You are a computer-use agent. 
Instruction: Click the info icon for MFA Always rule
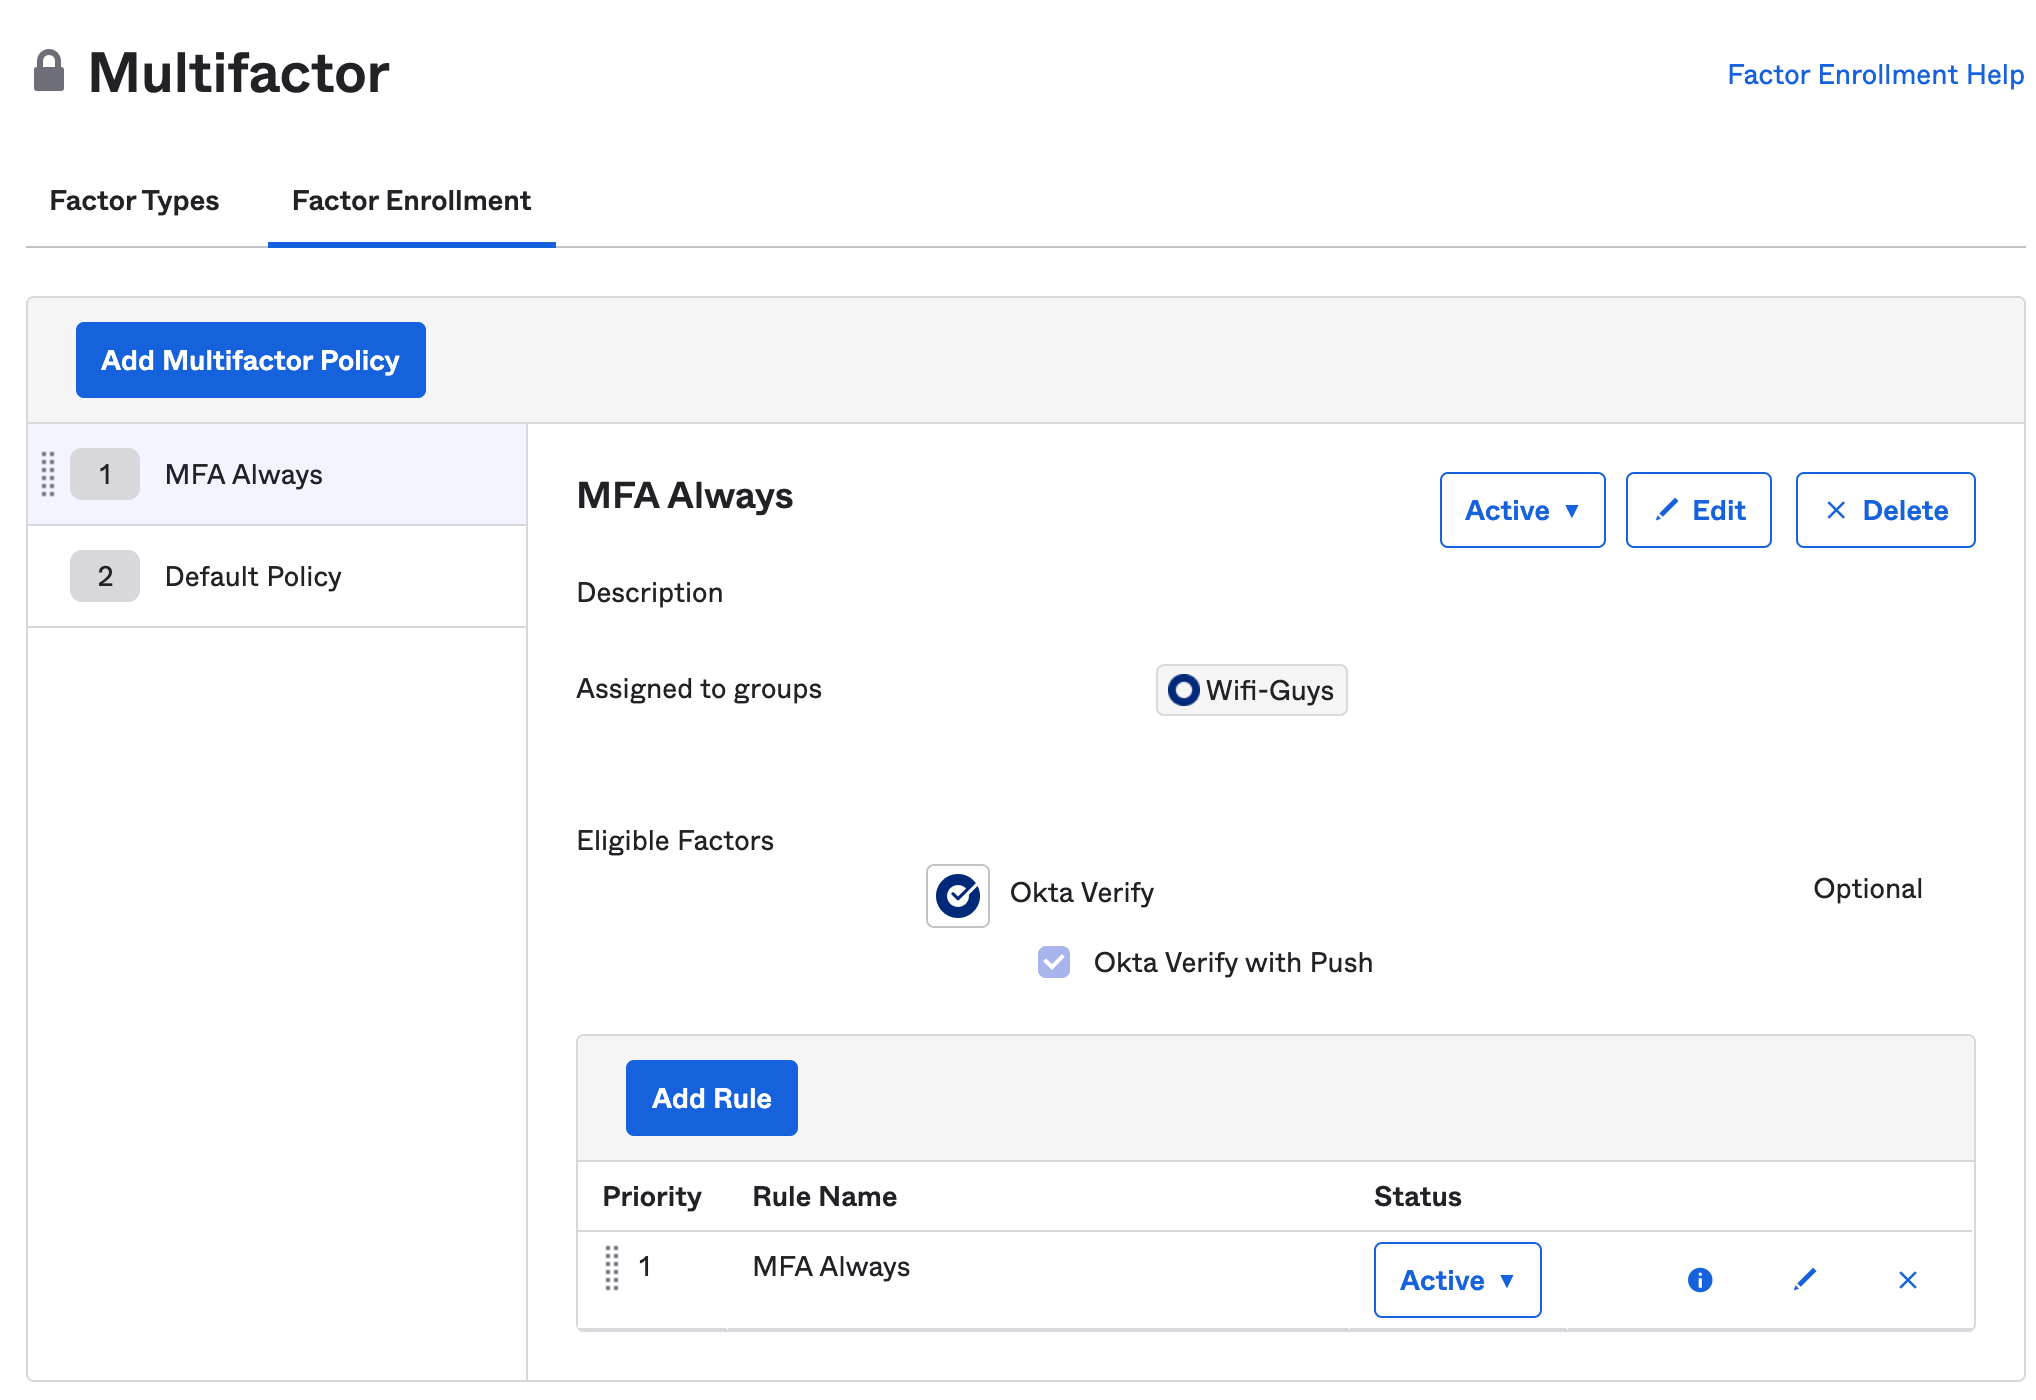[x=1702, y=1278]
